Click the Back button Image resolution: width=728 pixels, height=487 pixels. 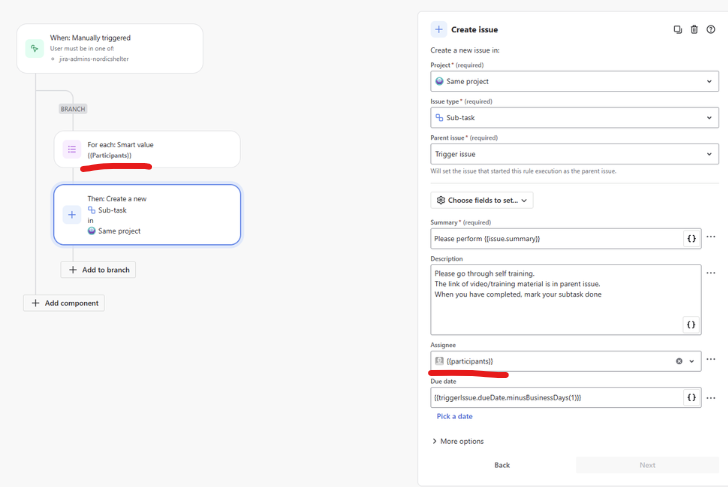coord(502,465)
